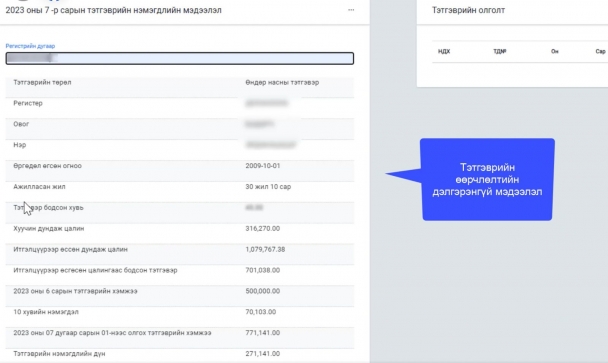608x363 pixels.
Task: Select the amount 500,000.00
Action: coord(263,292)
